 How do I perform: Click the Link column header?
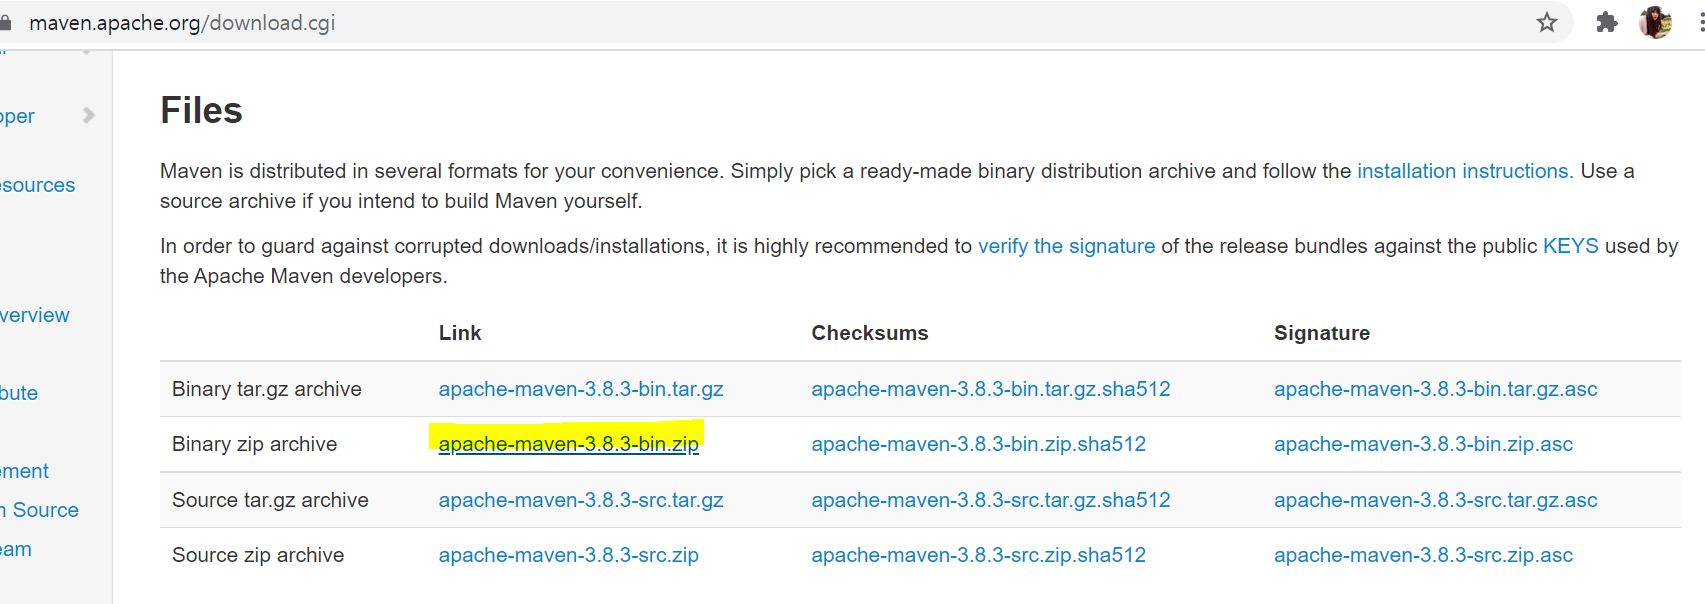460,333
